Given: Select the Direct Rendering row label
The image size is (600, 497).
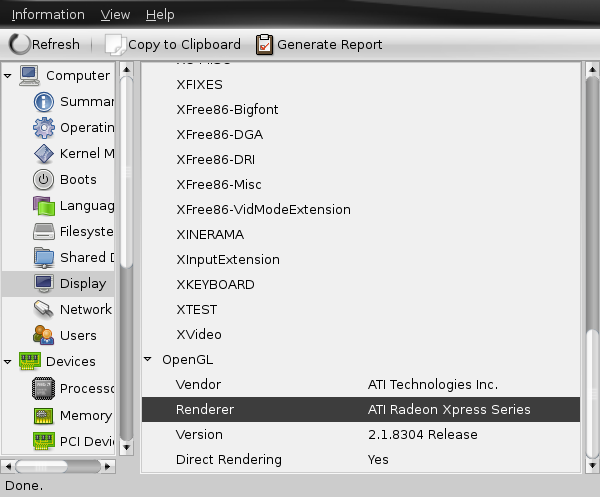Looking at the screenshot, I should coord(228,460).
